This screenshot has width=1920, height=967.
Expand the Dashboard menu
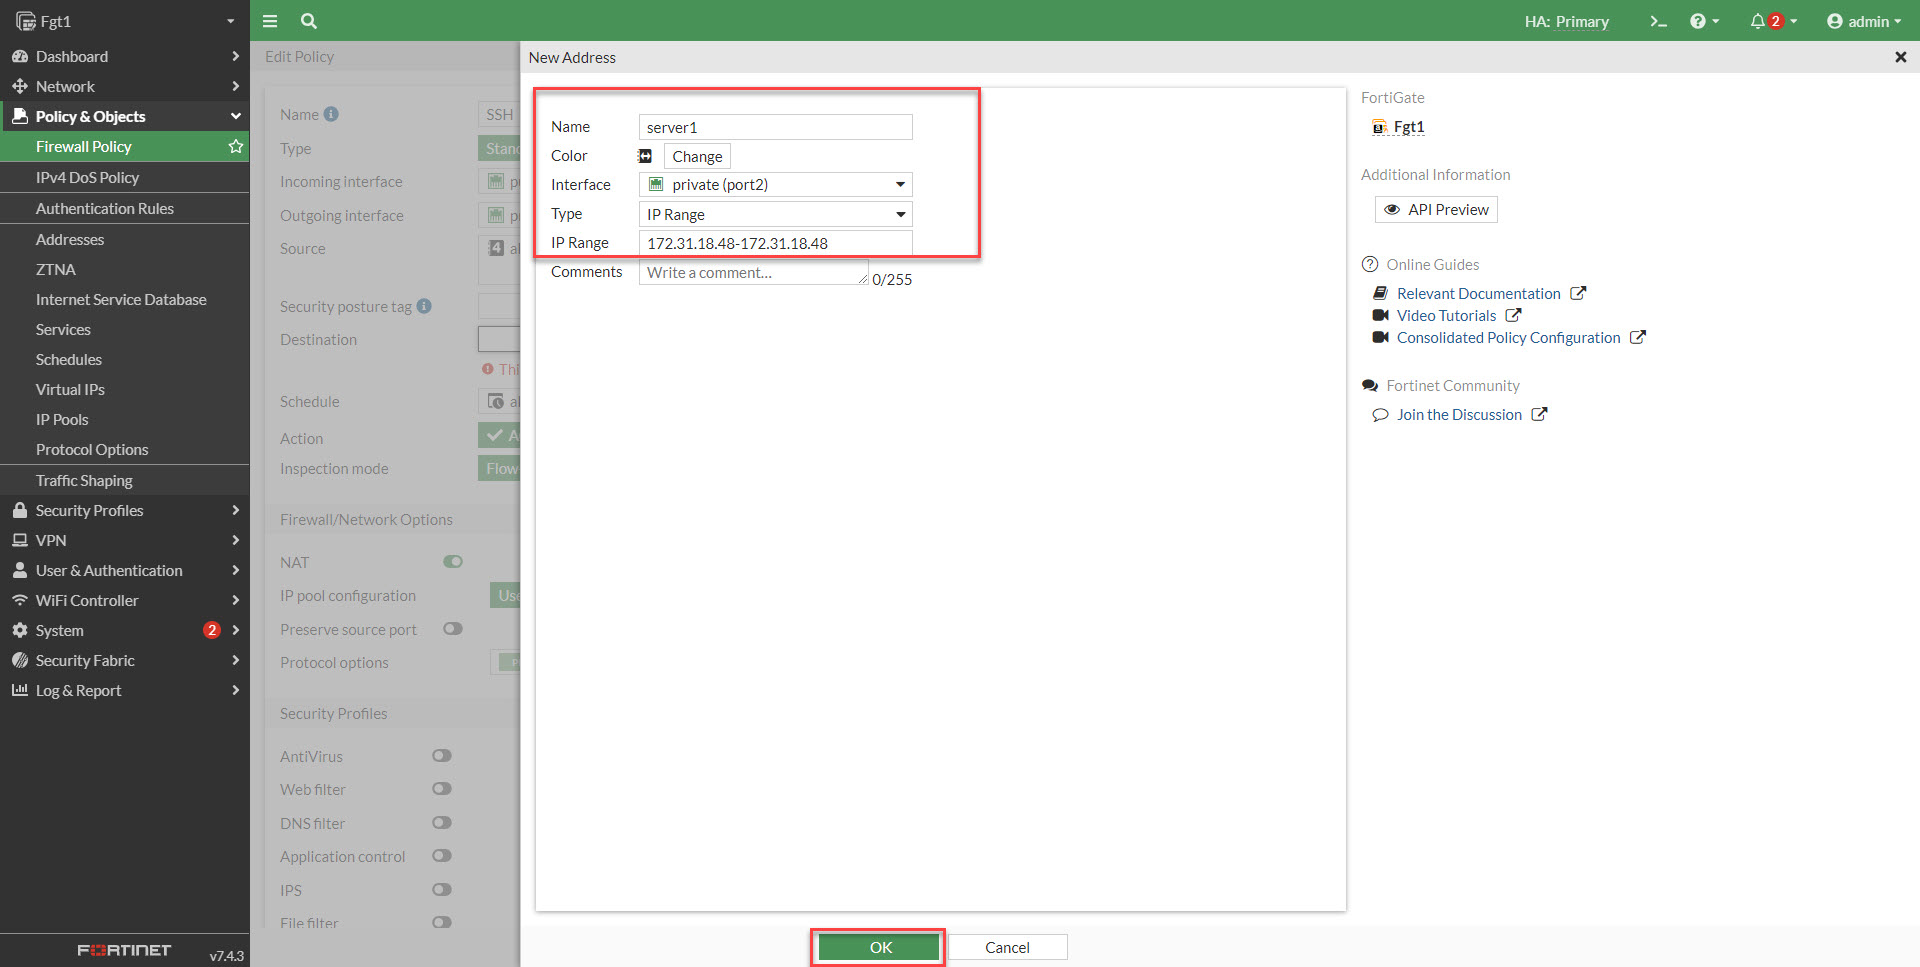[125, 56]
